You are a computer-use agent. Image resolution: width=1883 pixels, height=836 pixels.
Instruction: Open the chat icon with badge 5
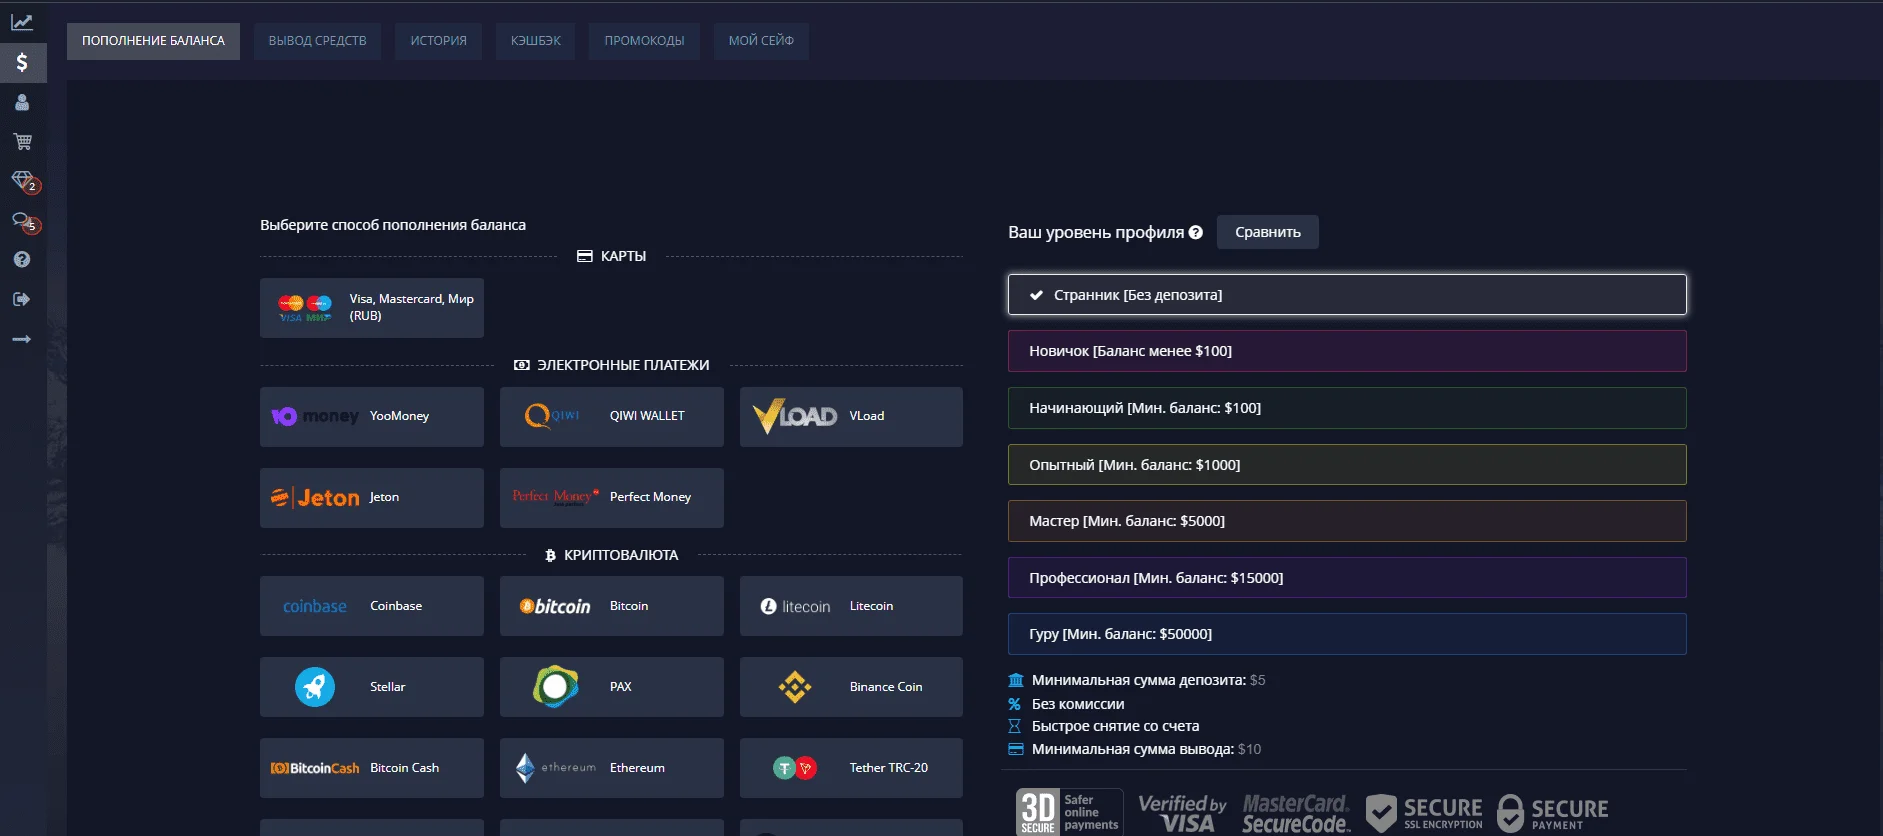[23, 221]
